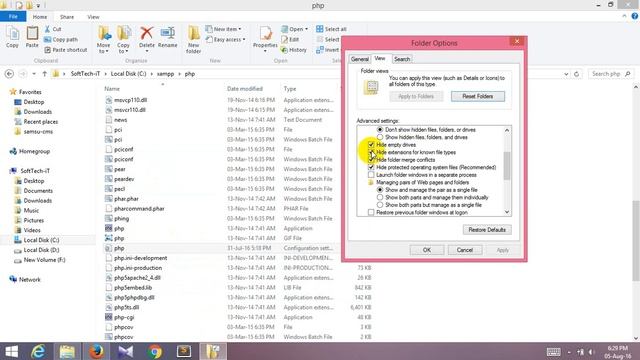Viewport: 640px width, 360px height.
Task: Switch to the View ribbon tab in Explorer
Action: click(x=93, y=17)
